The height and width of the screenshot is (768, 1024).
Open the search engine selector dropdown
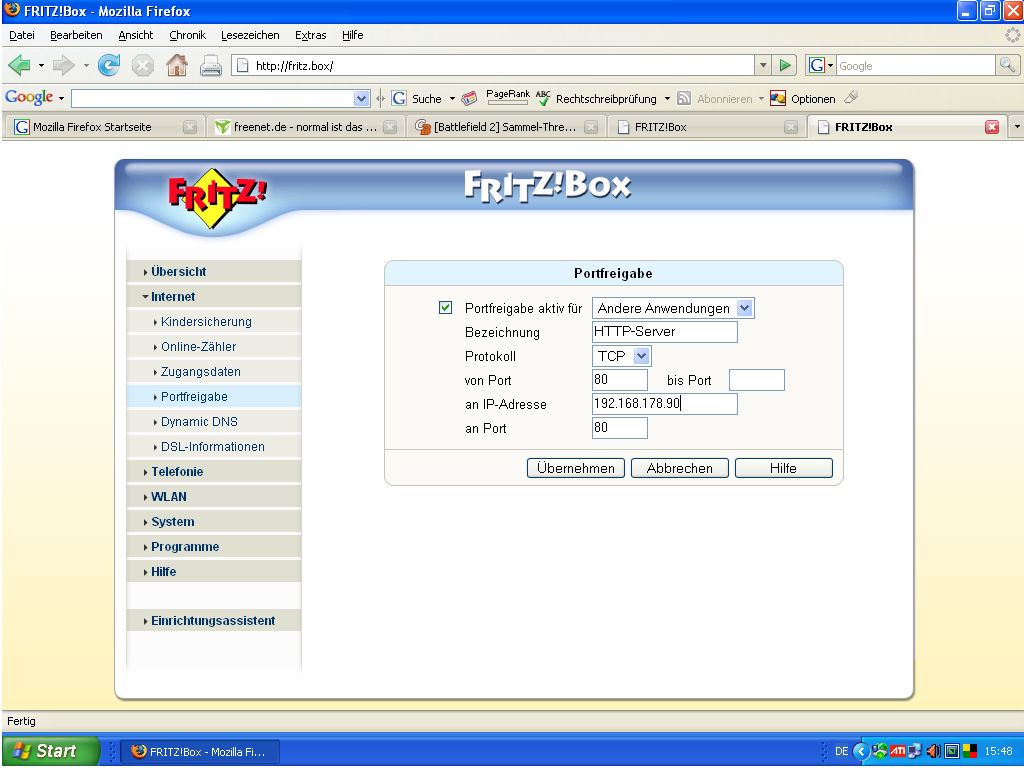pyautogui.click(x=822, y=65)
